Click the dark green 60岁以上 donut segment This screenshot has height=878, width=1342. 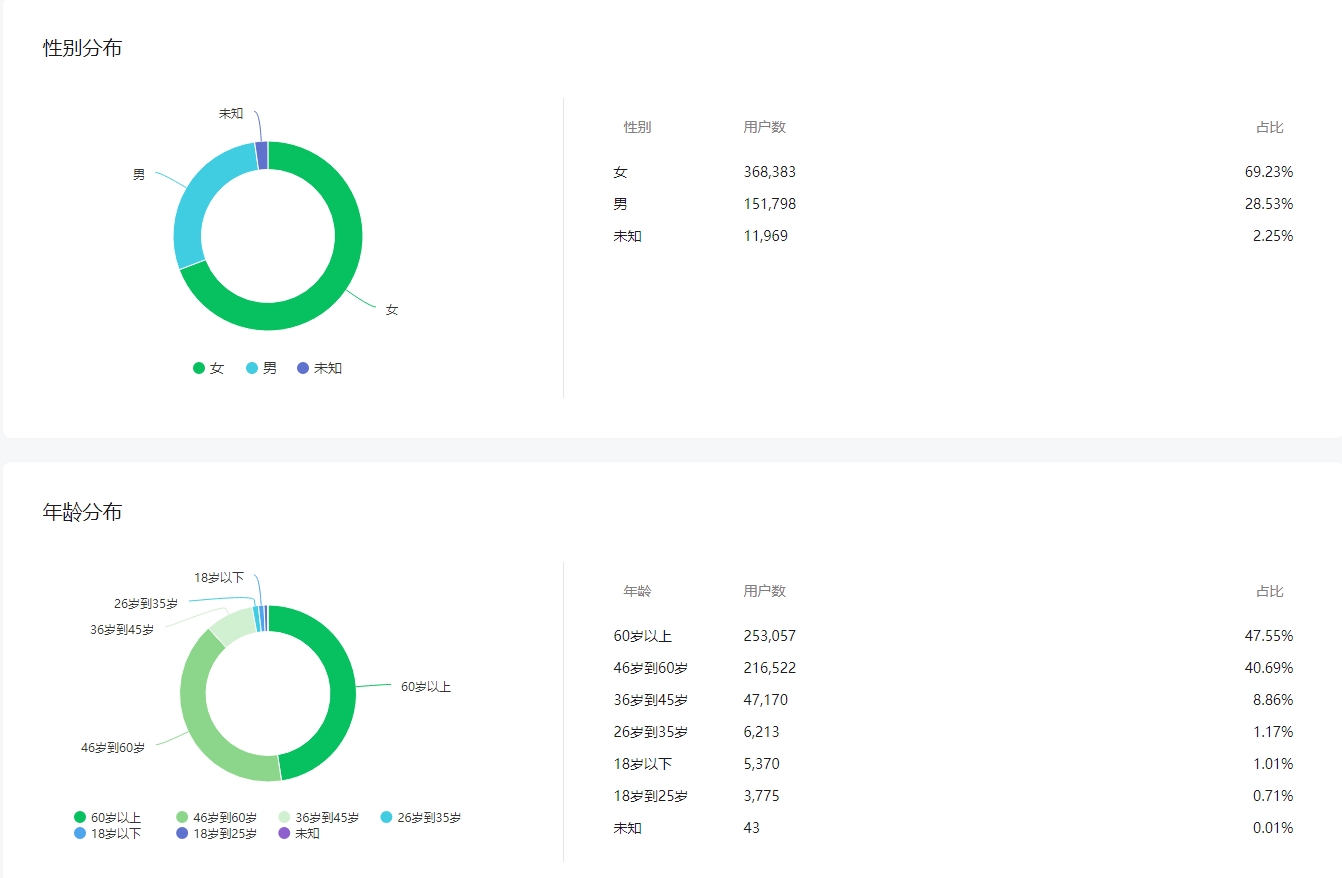(341, 690)
